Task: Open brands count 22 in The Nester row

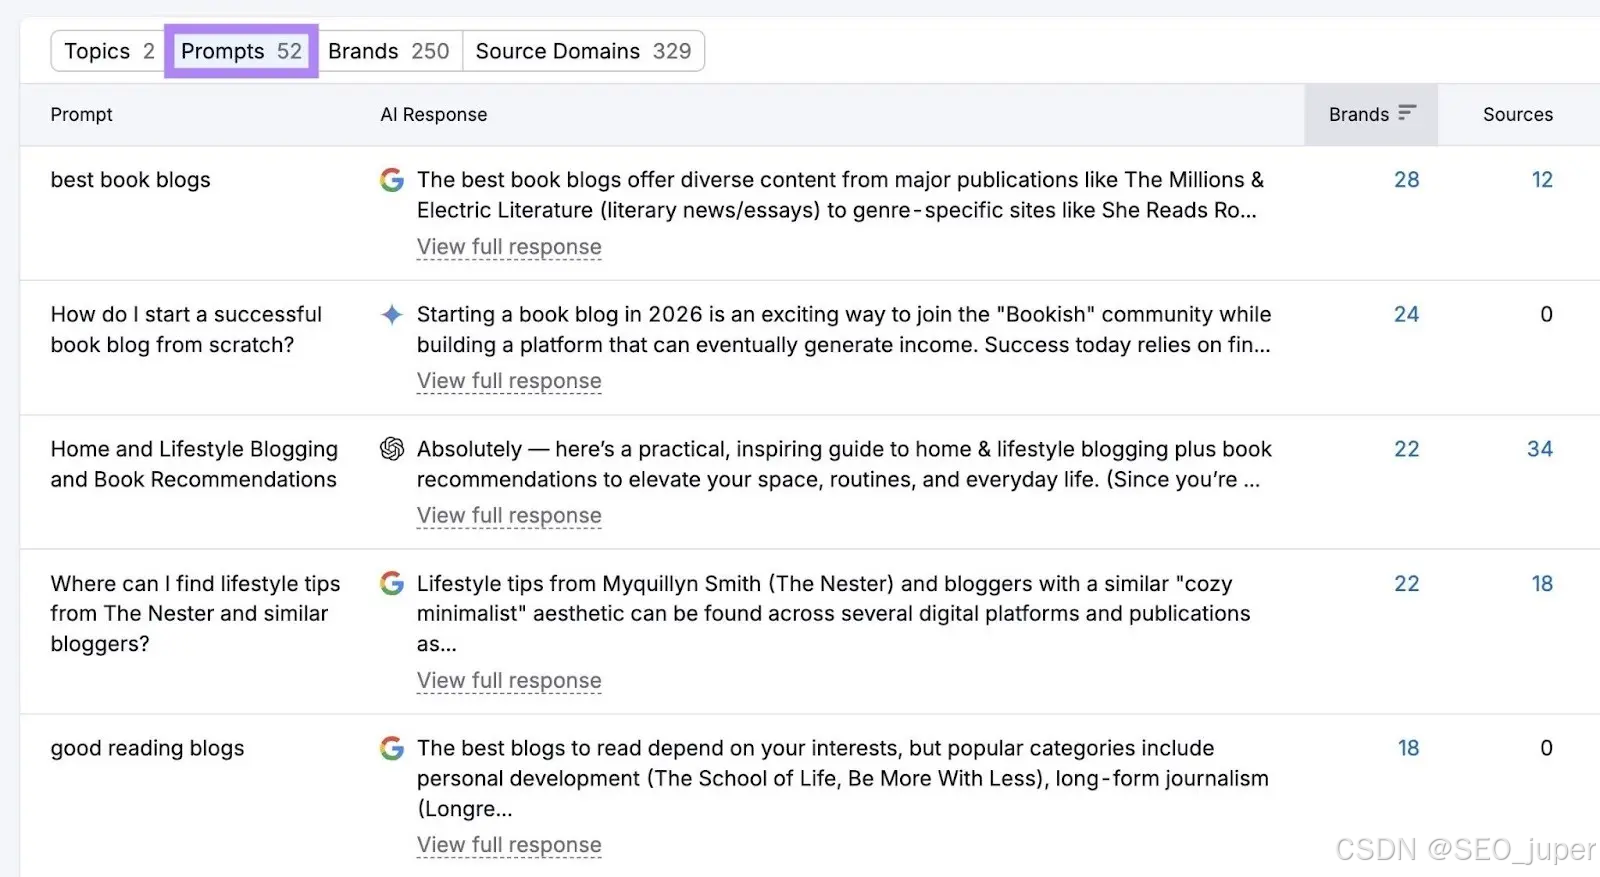Action: pos(1407,584)
